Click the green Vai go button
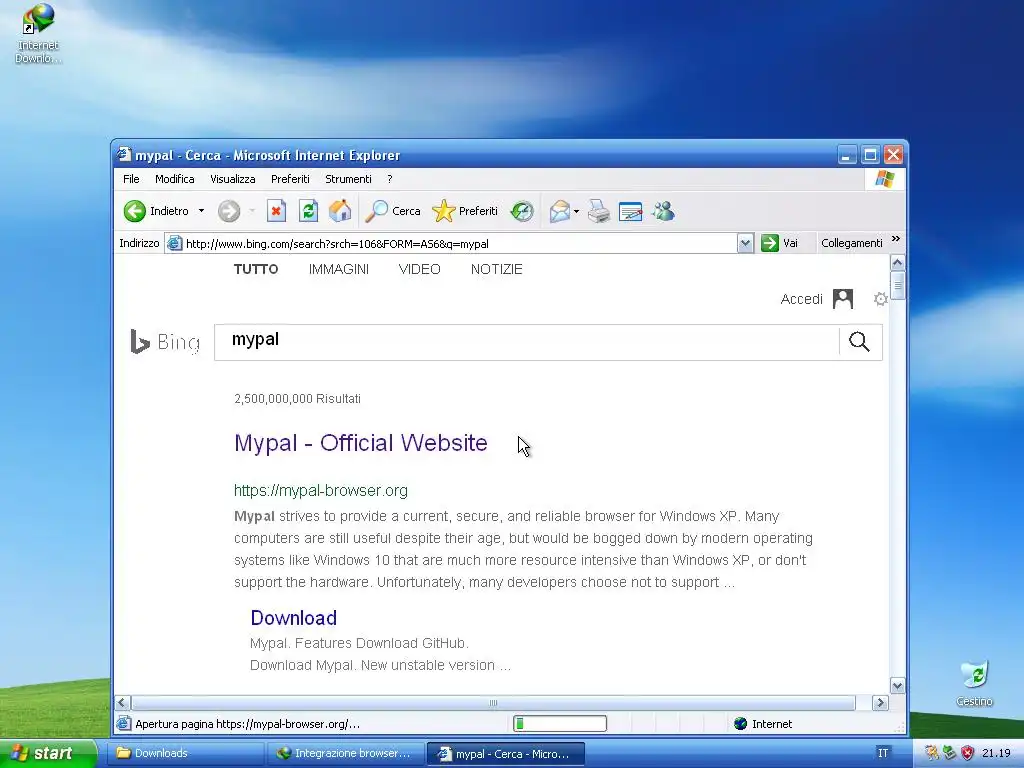Screen dimensions: 1024x768 780,243
